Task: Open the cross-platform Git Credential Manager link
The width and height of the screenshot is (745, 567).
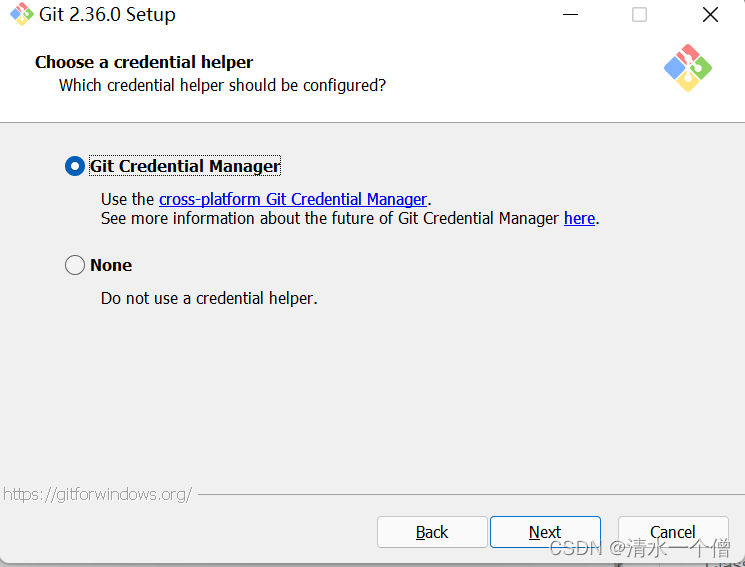Action: (293, 199)
